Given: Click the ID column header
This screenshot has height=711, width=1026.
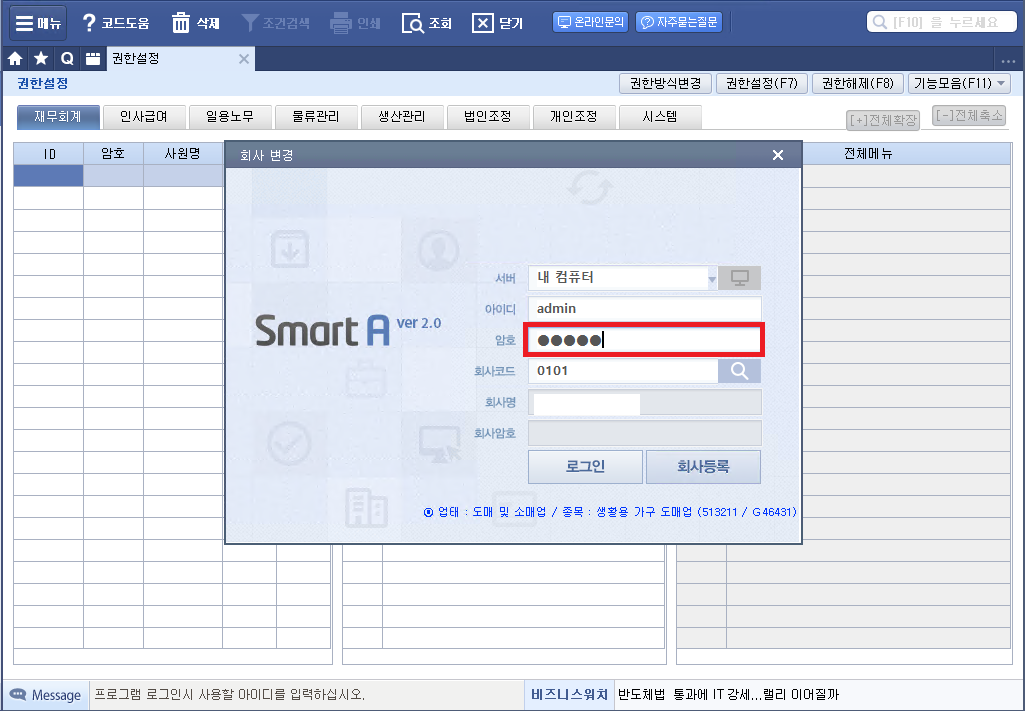Looking at the screenshot, I should [x=49, y=154].
